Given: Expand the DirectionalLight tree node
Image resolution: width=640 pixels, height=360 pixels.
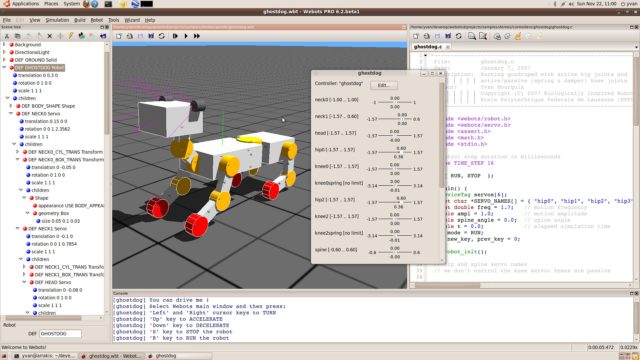Looking at the screenshot, I should click(4, 52).
